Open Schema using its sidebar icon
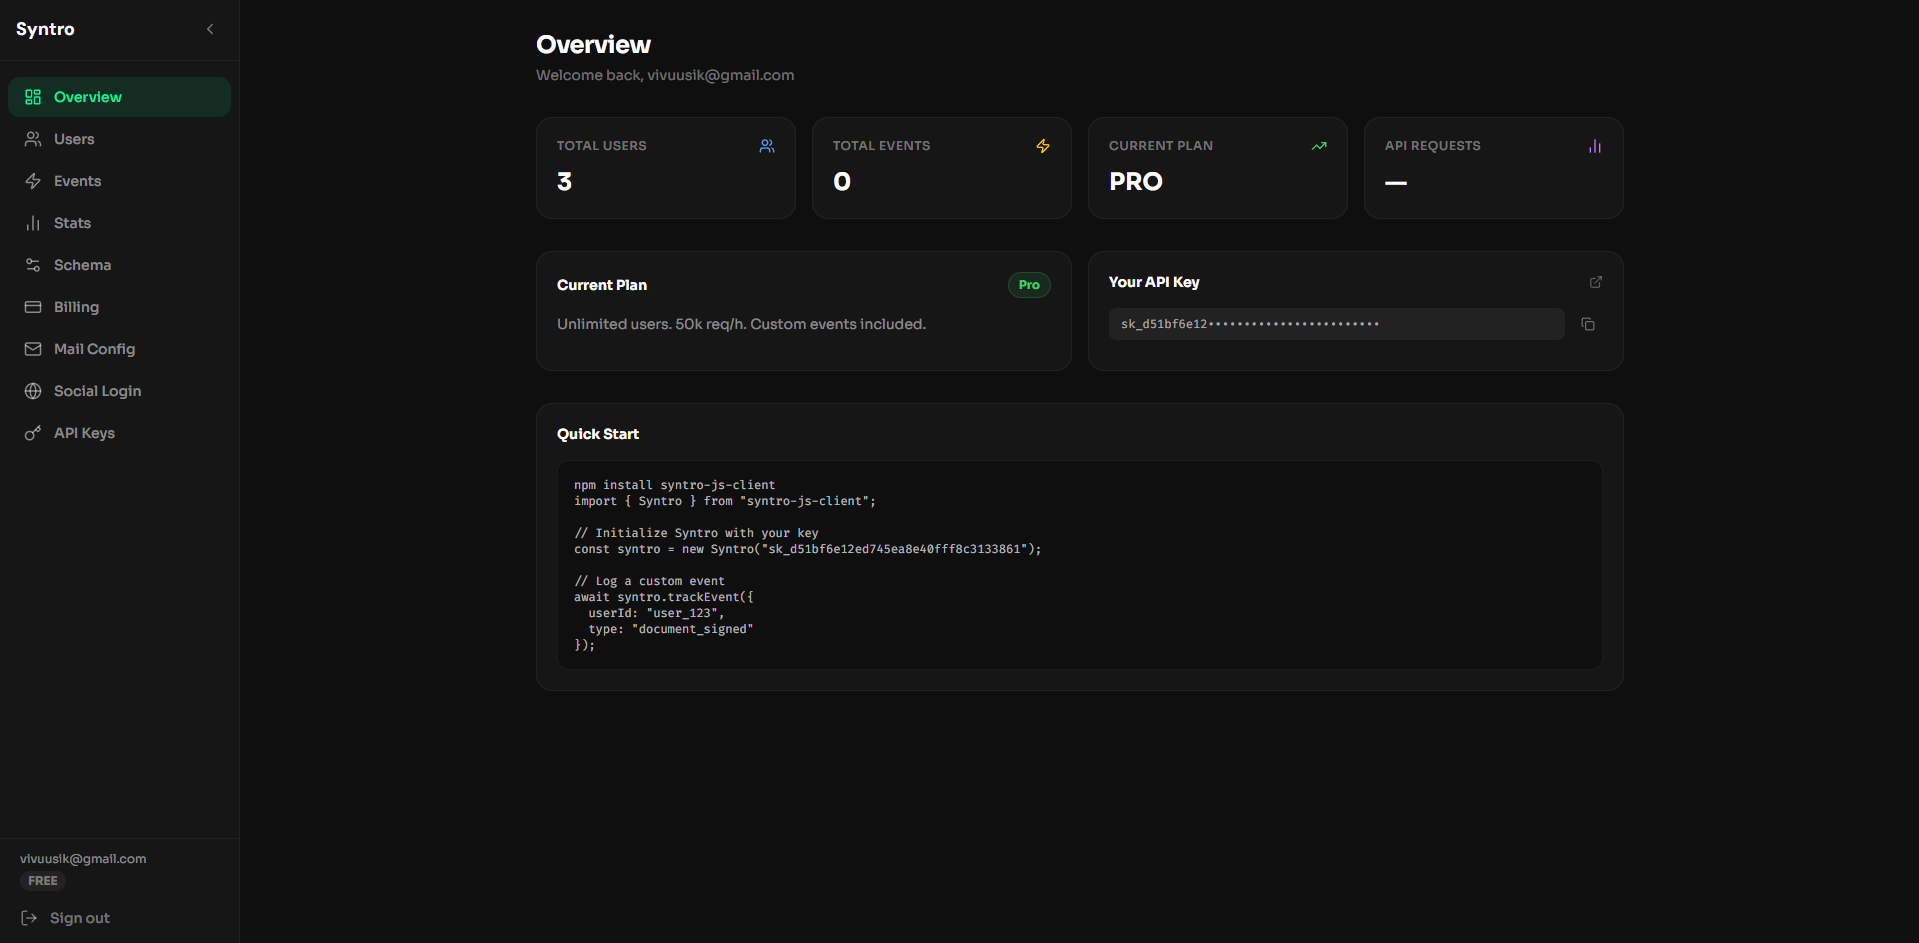 (x=33, y=265)
